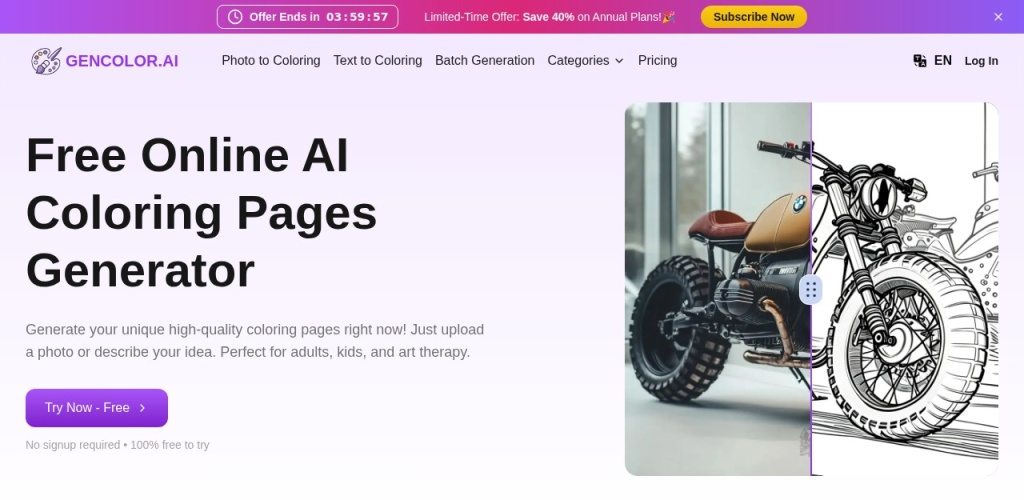Expand the Categories chevron arrow

tap(619, 61)
